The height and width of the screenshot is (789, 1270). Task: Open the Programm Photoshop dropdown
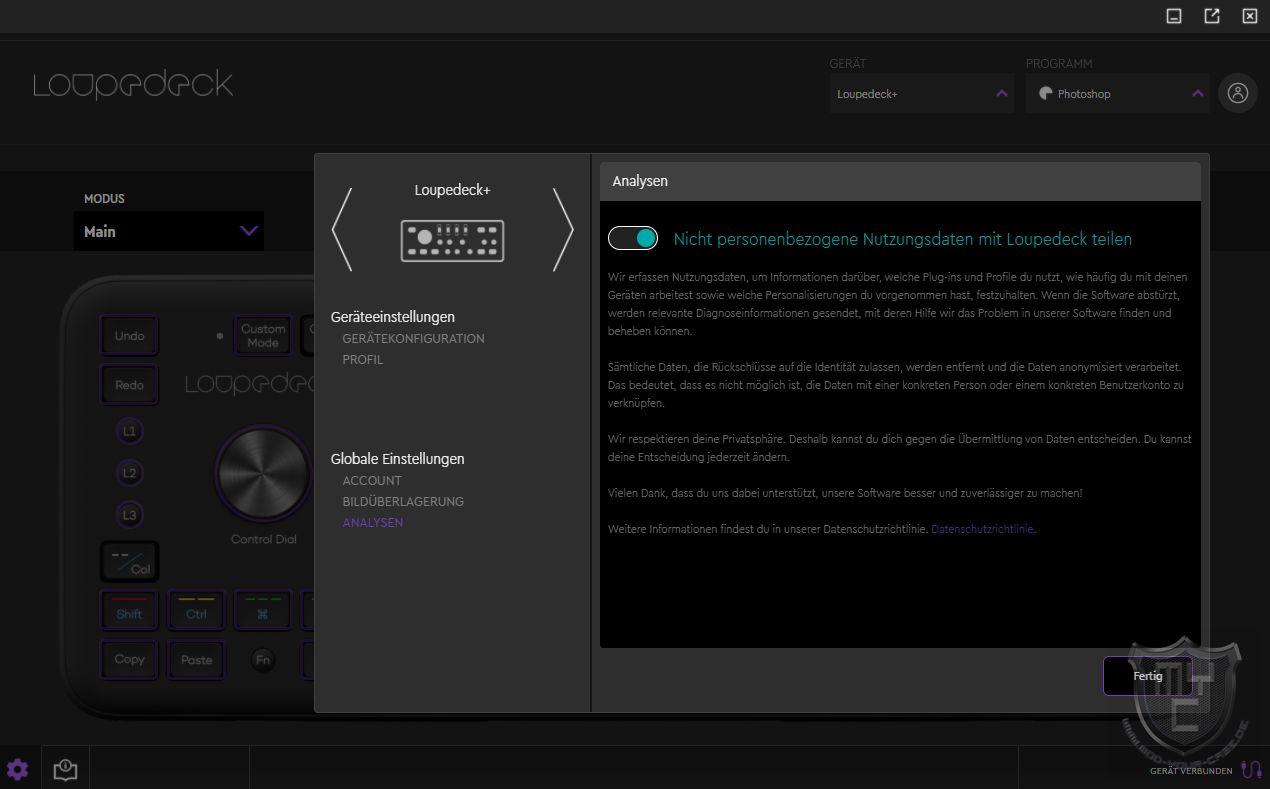pos(1118,93)
